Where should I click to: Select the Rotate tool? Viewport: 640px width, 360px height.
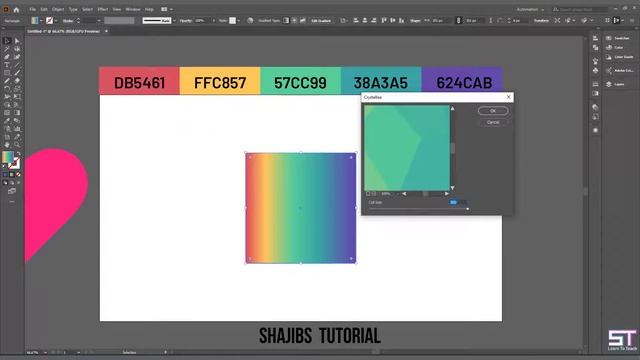(7, 89)
